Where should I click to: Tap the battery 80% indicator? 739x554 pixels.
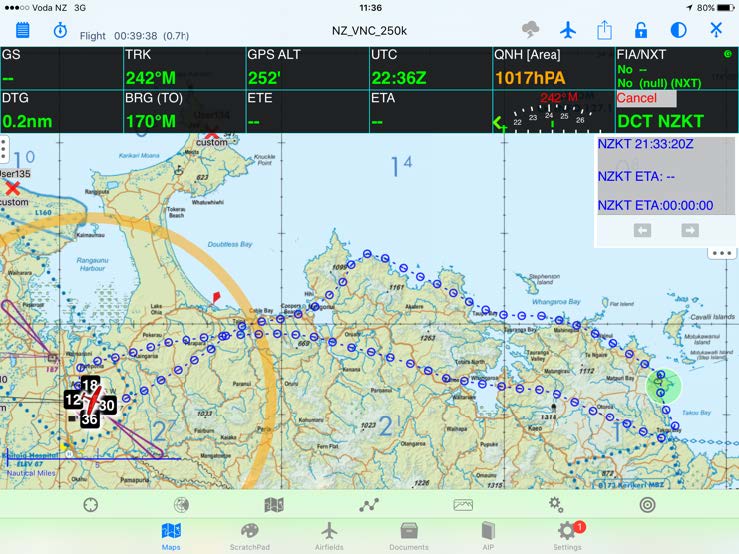[715, 8]
